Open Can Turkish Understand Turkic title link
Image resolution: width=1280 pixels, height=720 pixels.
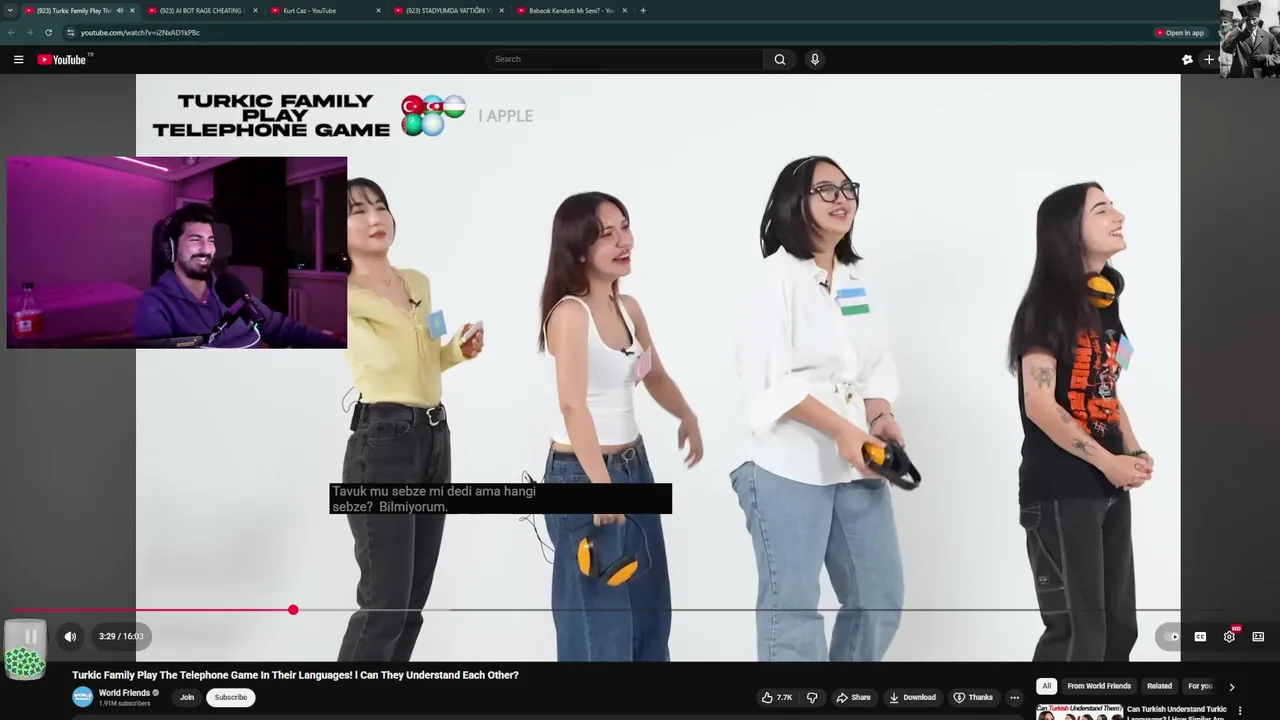click(x=1177, y=712)
